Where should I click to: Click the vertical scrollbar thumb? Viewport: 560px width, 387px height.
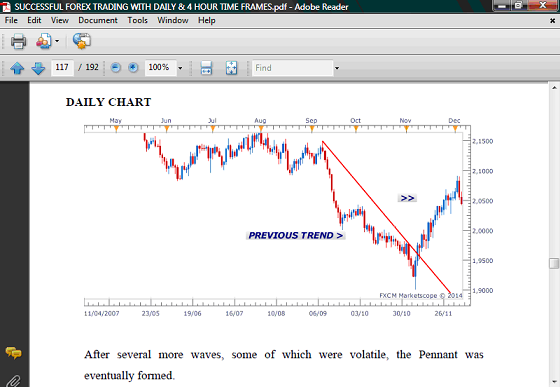(x=554, y=263)
